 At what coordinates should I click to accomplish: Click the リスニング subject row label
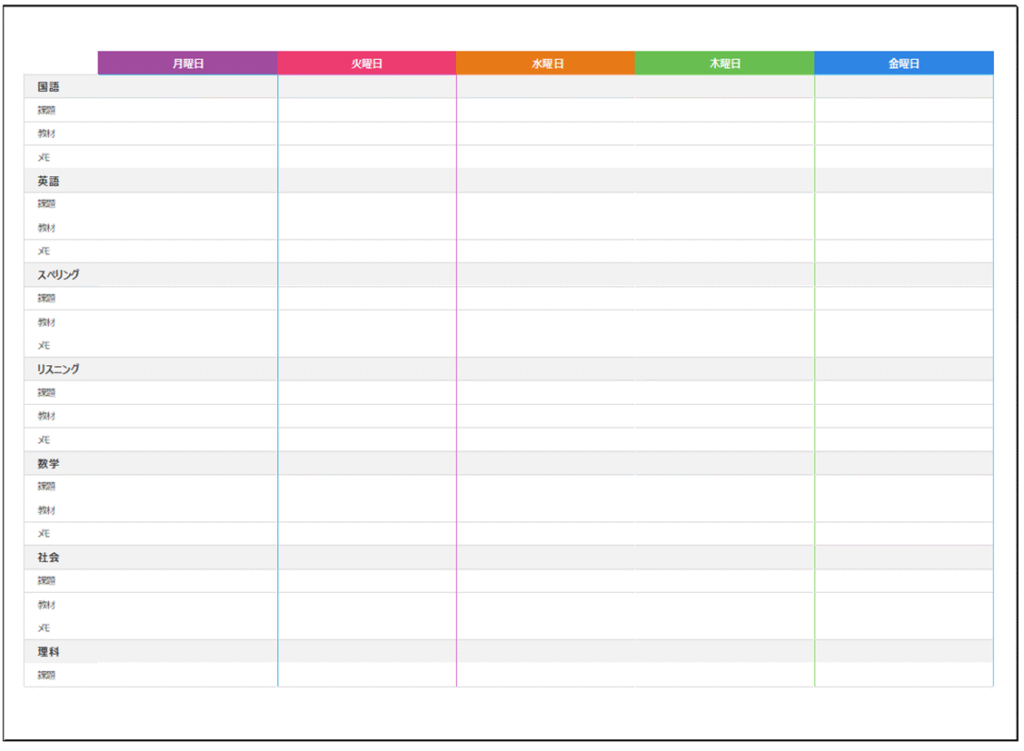click(x=58, y=369)
